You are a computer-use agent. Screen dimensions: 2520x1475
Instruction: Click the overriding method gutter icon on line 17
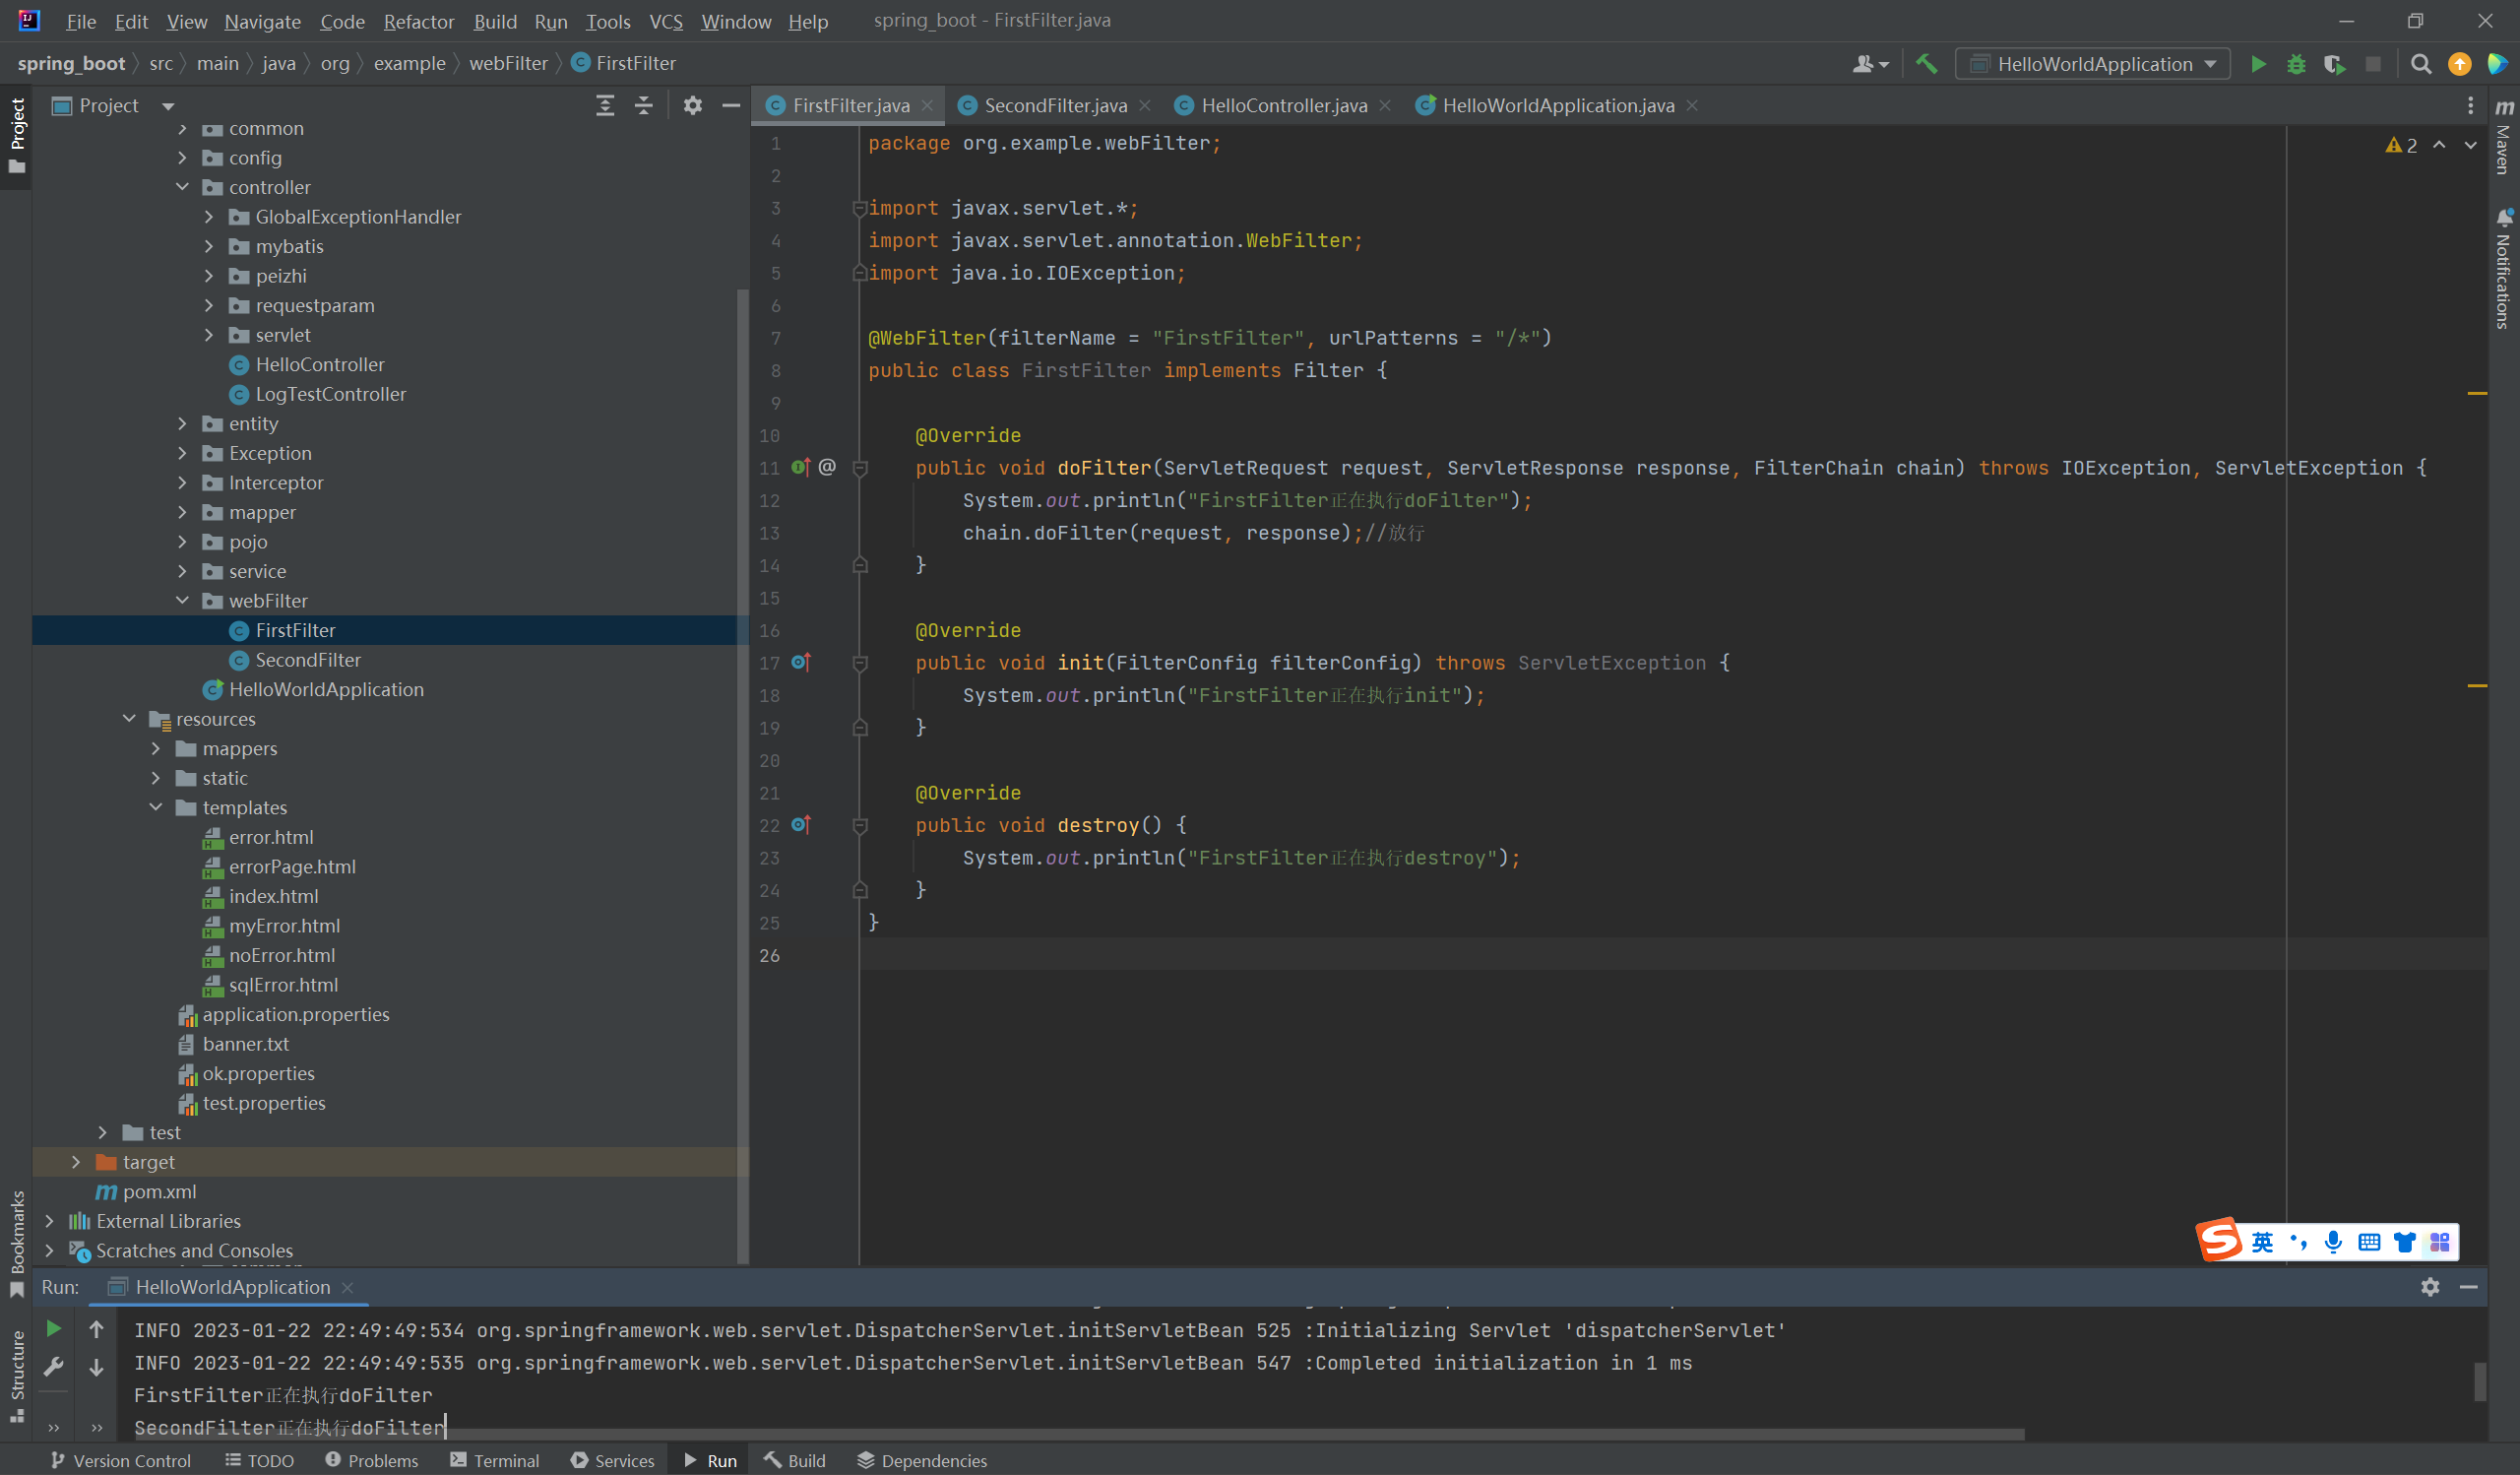(x=801, y=662)
